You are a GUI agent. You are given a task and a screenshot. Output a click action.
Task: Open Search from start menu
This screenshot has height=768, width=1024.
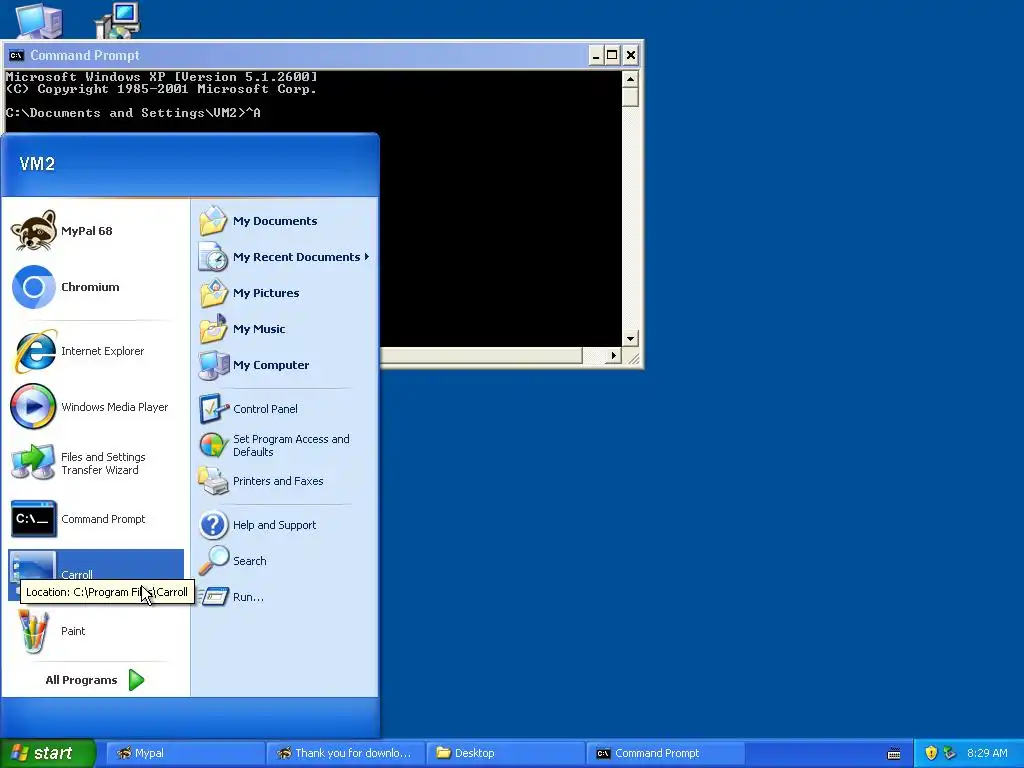[284, 561]
